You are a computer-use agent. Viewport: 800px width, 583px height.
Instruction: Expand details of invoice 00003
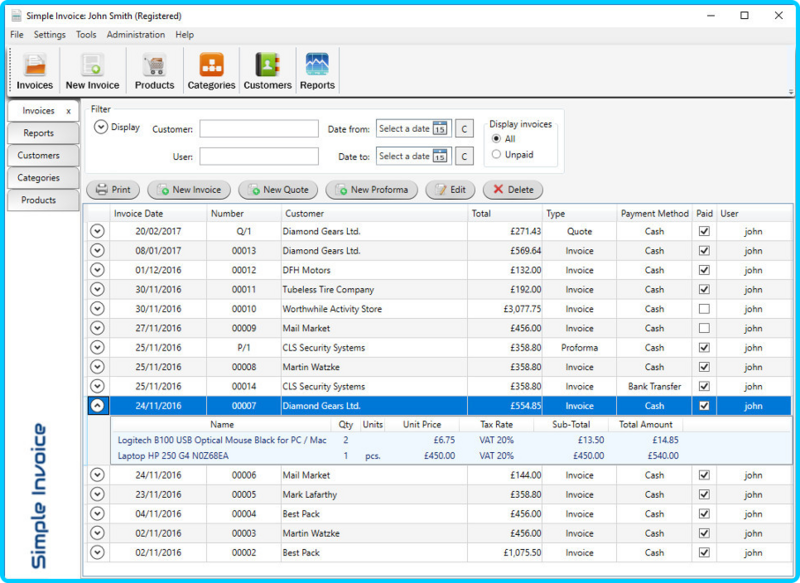(x=97, y=533)
